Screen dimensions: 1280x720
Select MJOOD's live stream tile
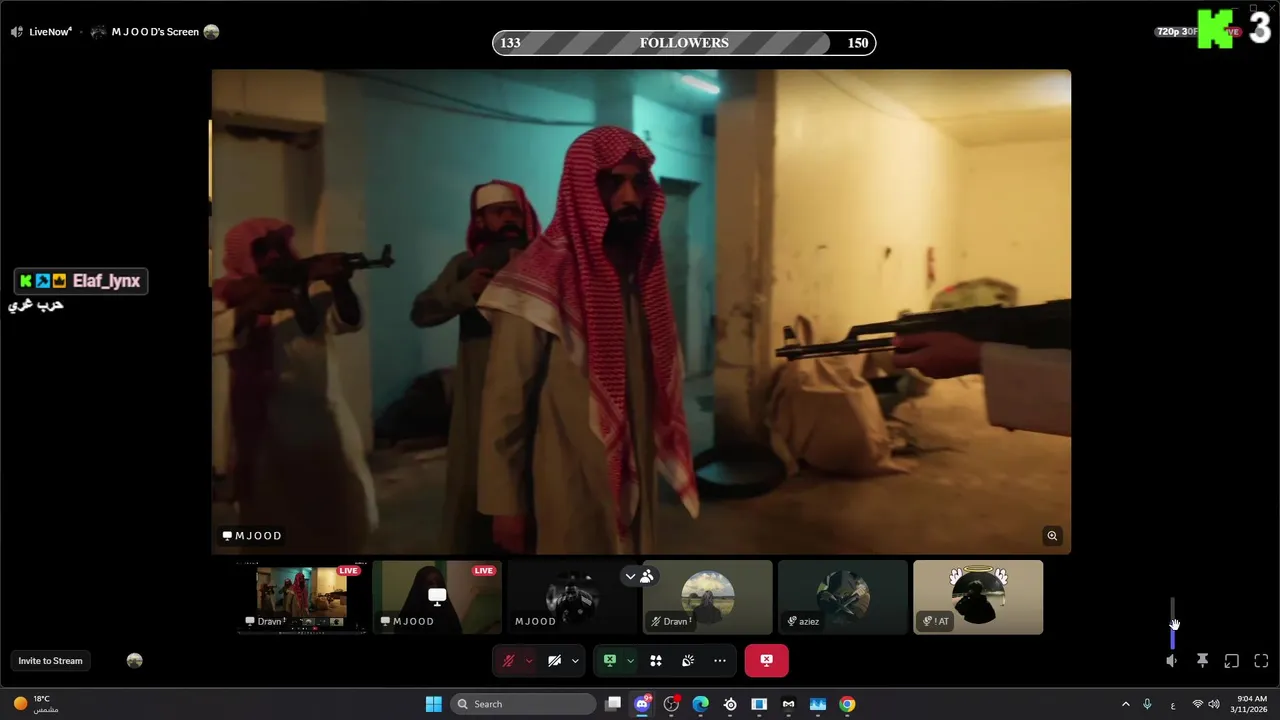click(x=437, y=597)
